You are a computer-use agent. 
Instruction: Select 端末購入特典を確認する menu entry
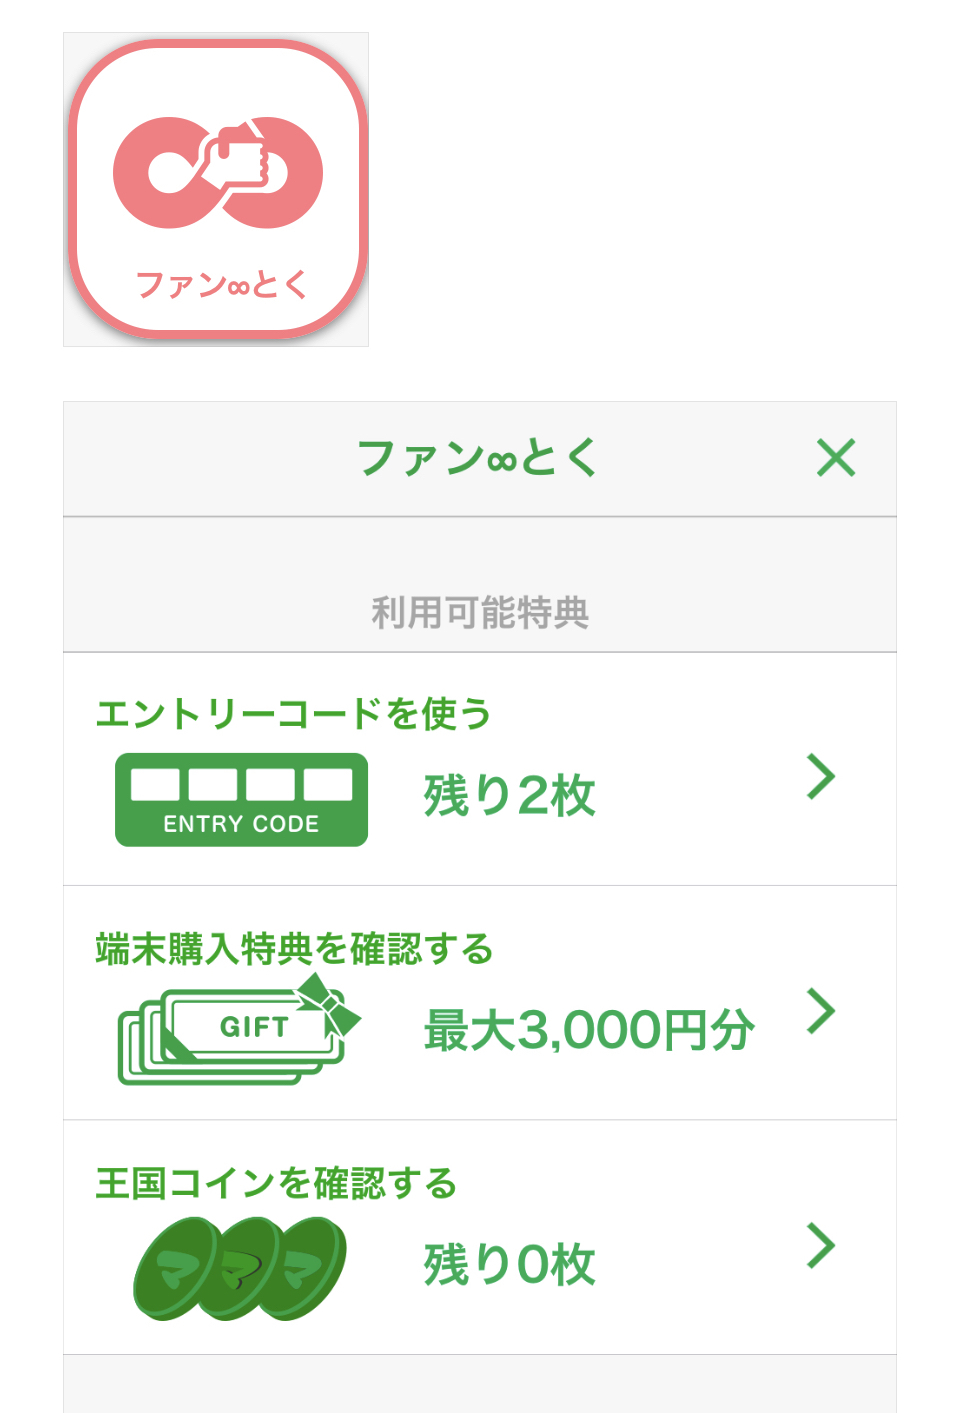294,949
